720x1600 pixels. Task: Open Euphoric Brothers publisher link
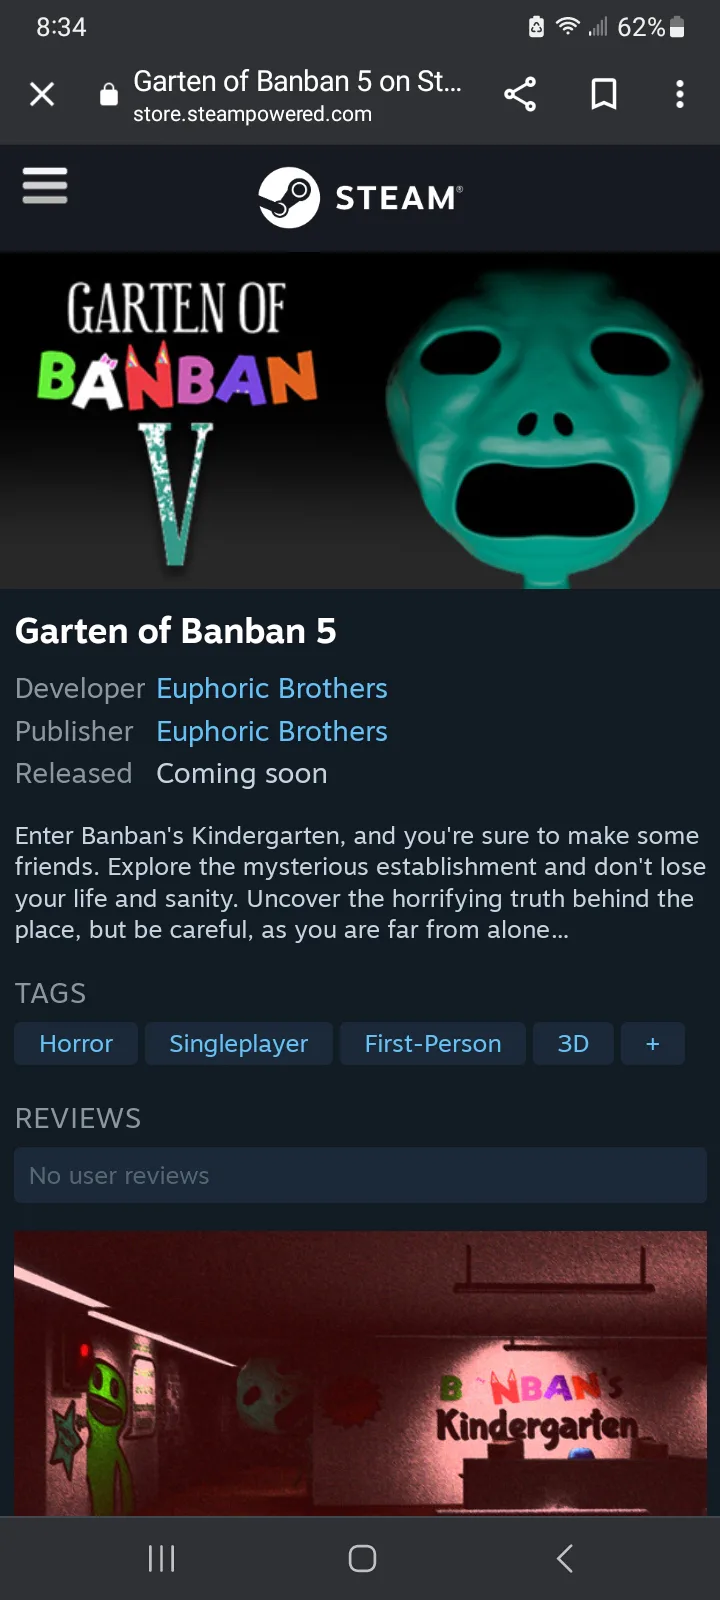[272, 731]
